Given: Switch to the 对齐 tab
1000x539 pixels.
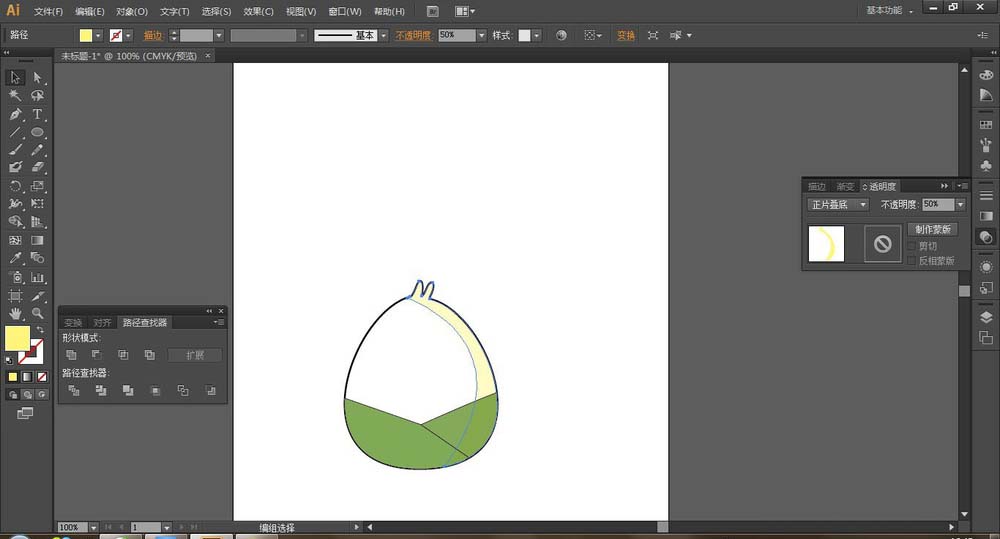Looking at the screenshot, I should click(x=102, y=323).
